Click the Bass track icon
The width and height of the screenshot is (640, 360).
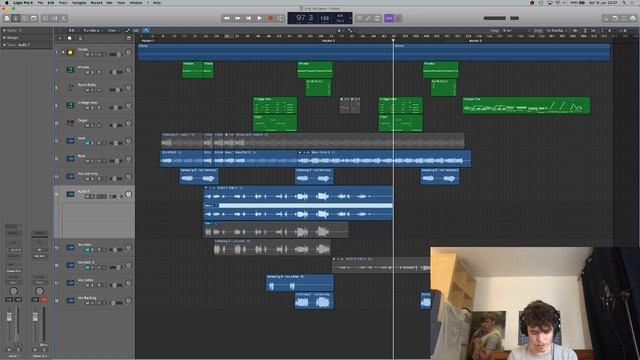pos(70,158)
